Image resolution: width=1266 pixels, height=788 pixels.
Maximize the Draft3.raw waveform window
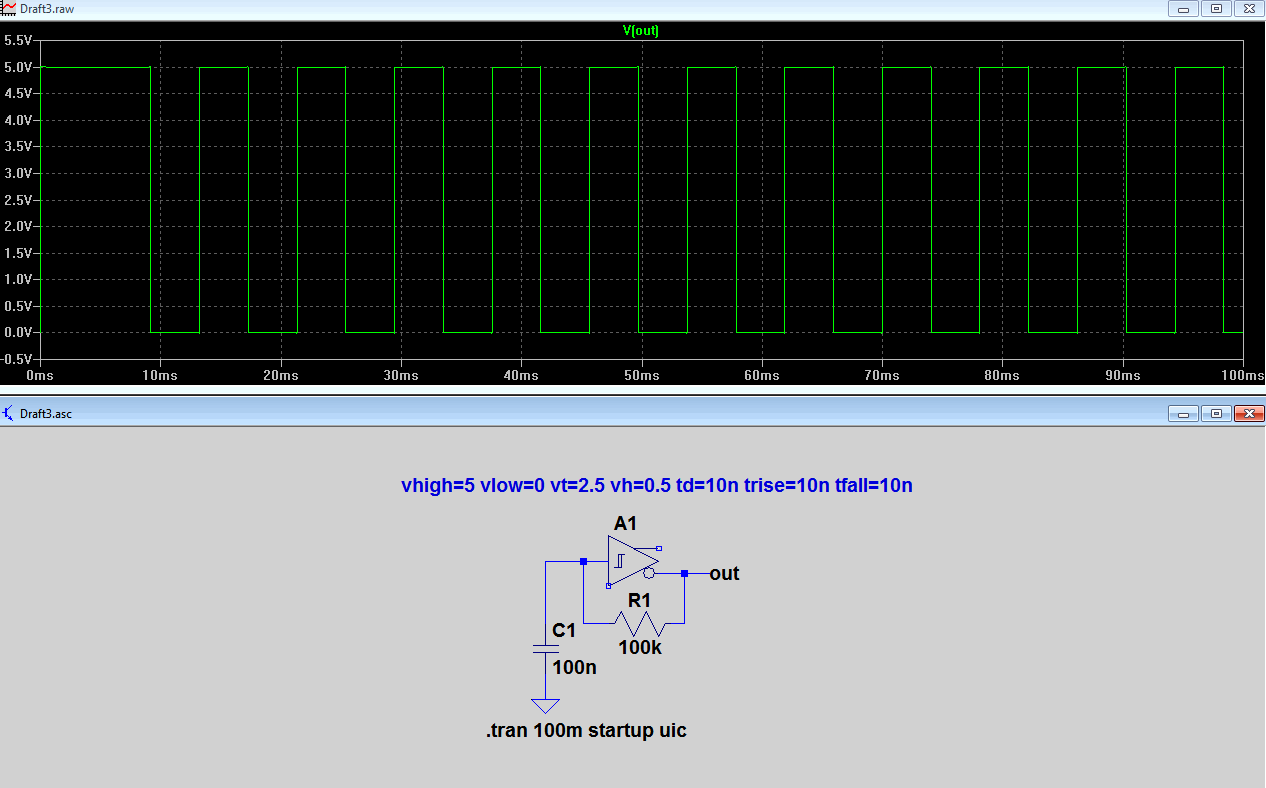(x=1216, y=8)
